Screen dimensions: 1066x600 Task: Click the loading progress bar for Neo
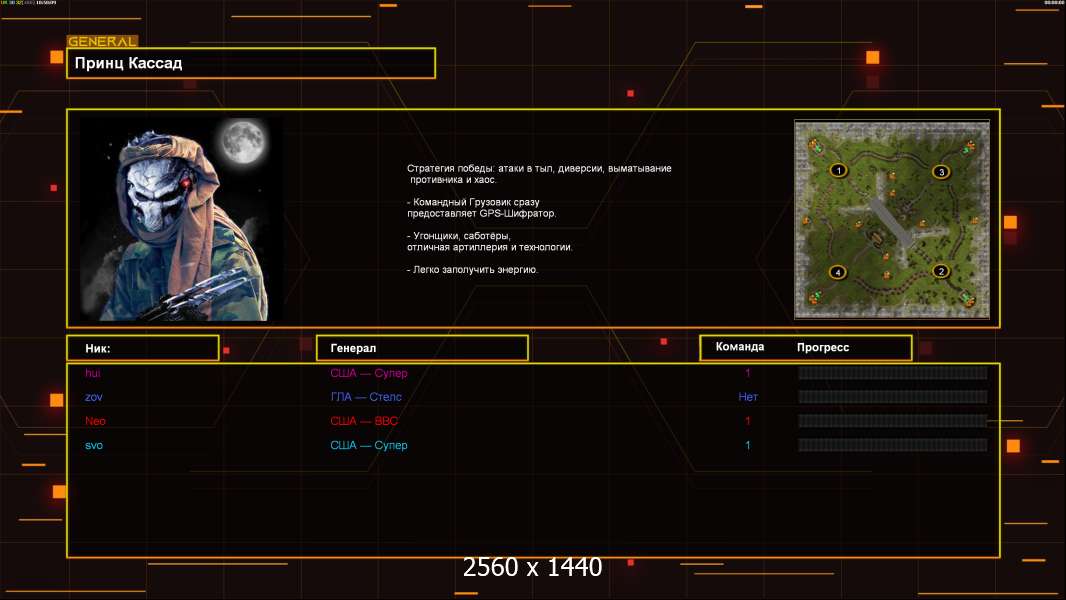(892, 421)
